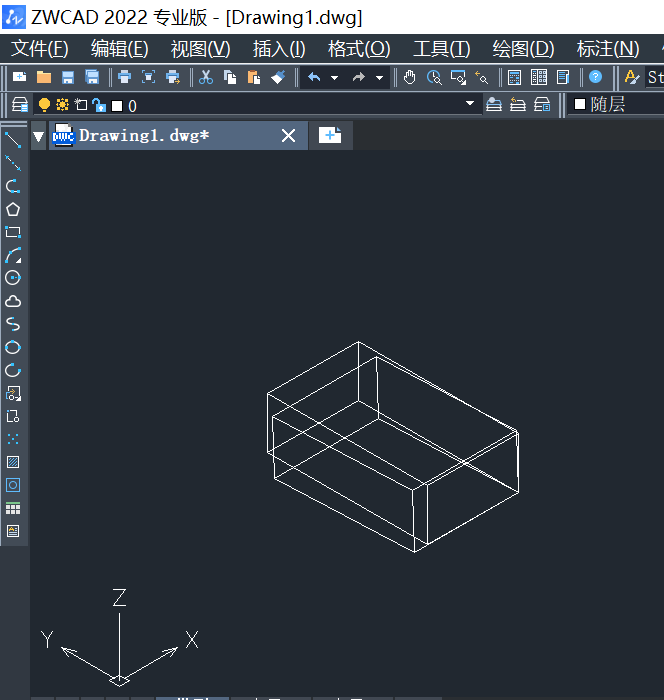Click the Layer Previous icon

coord(518,105)
